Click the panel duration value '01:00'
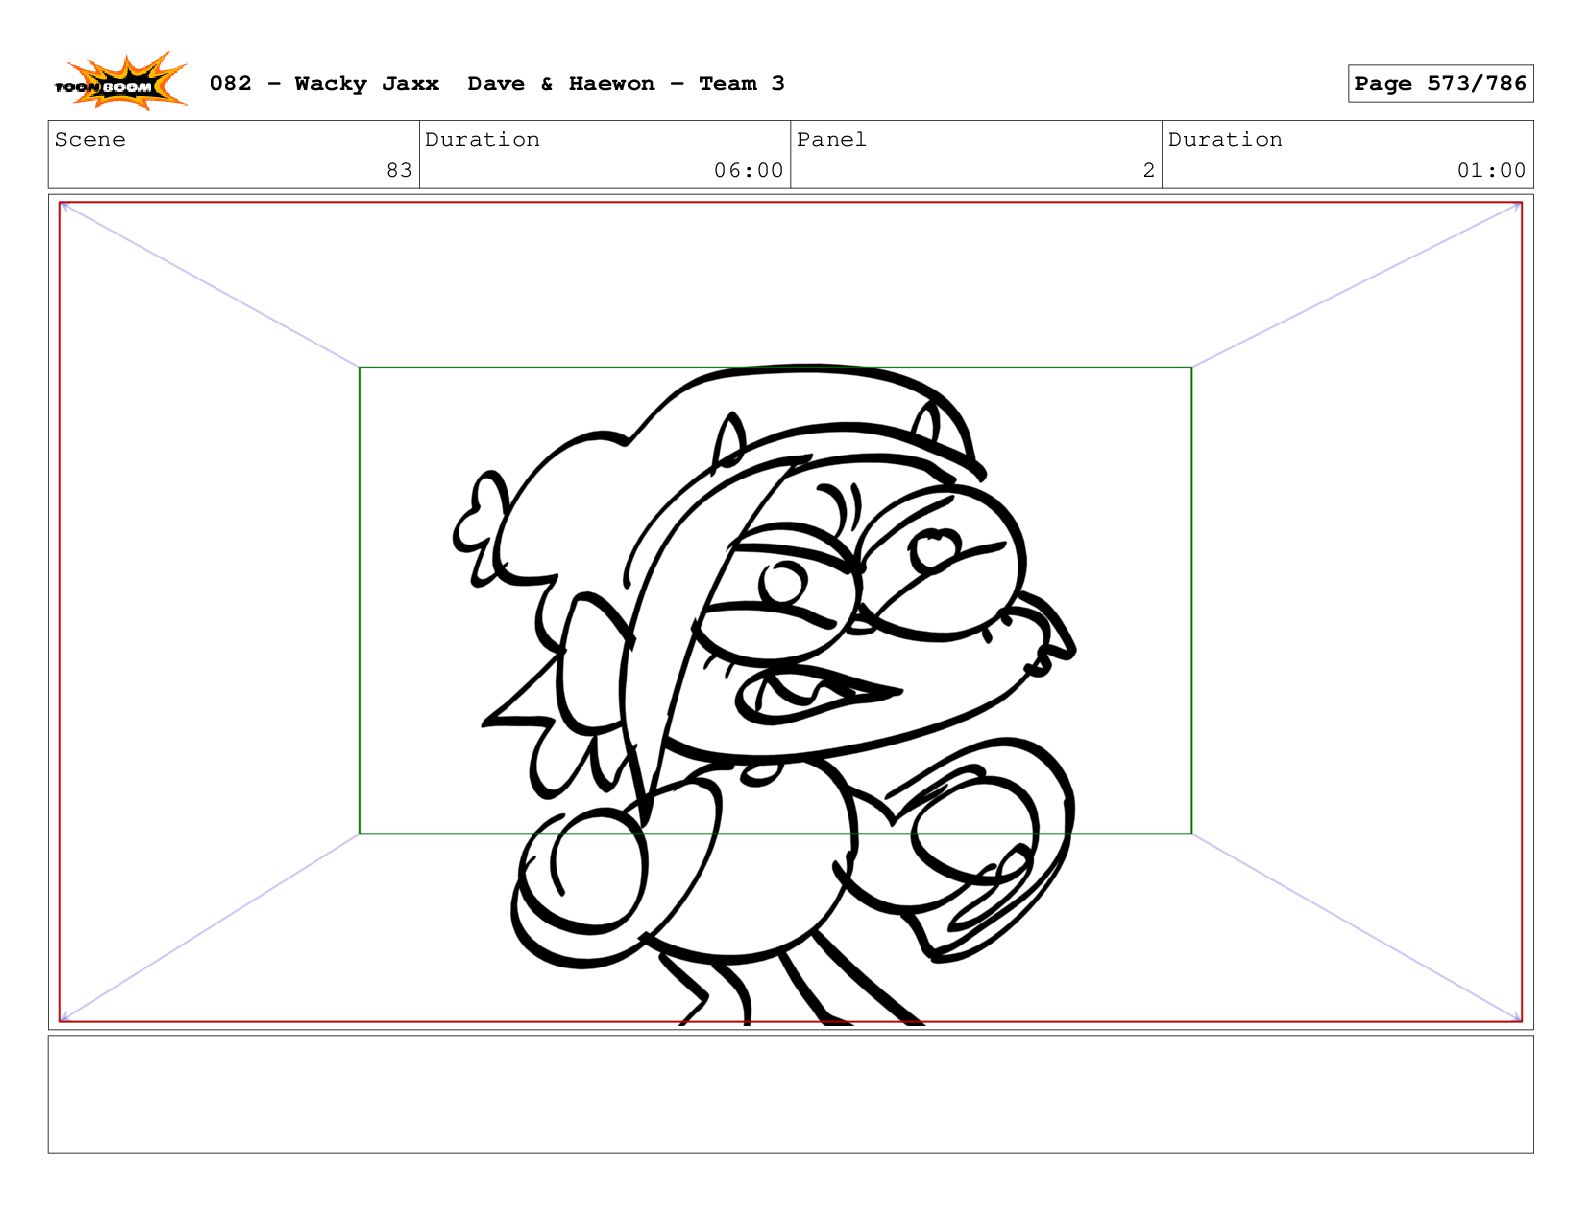Screen dimensions: 1582x1225 pyautogui.click(x=1491, y=170)
